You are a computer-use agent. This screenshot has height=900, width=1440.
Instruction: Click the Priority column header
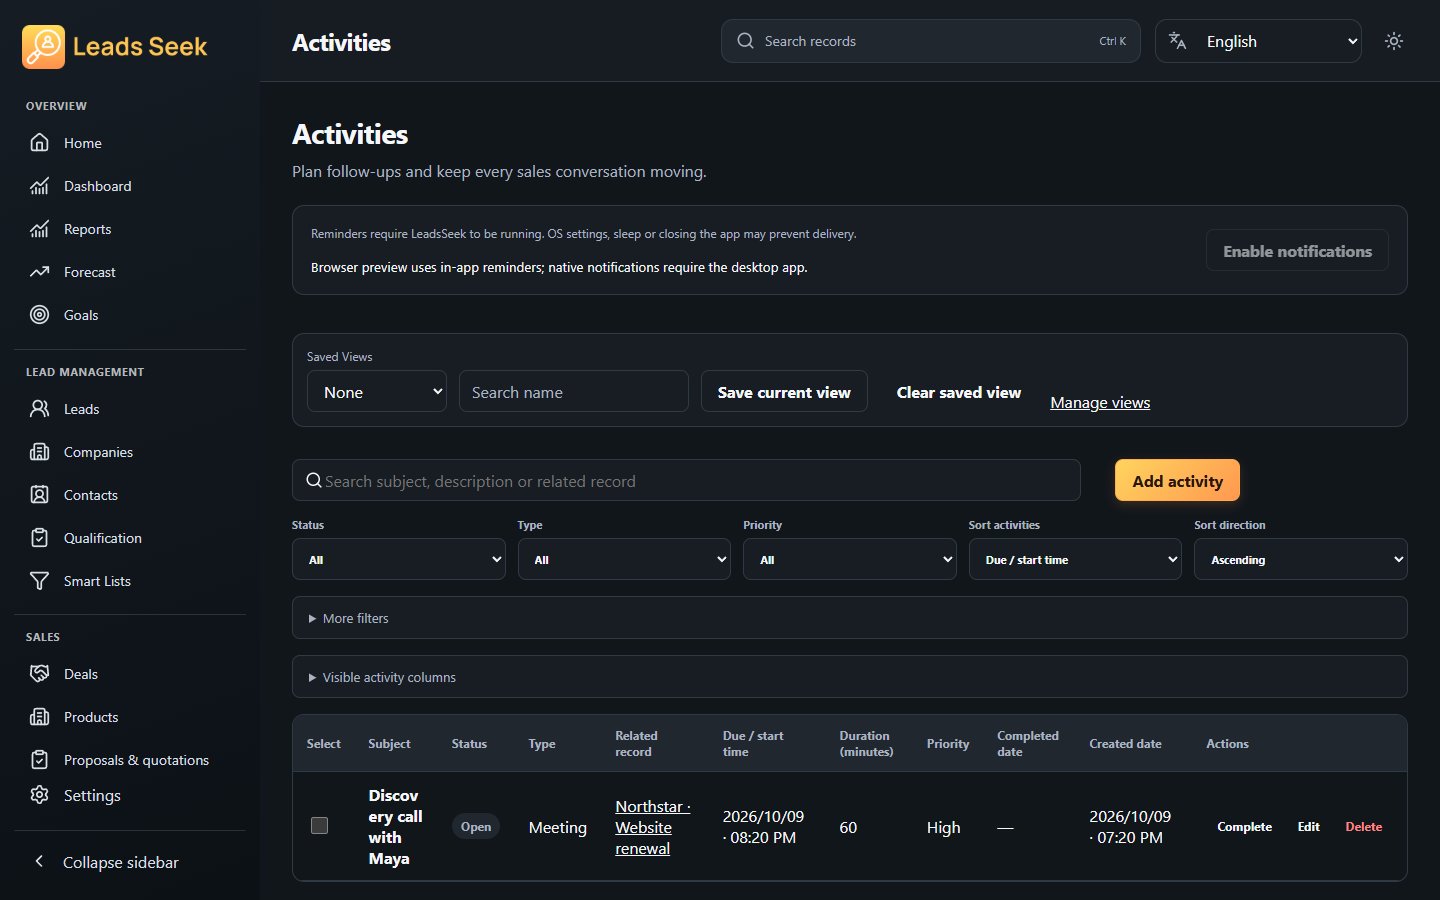click(x=948, y=744)
